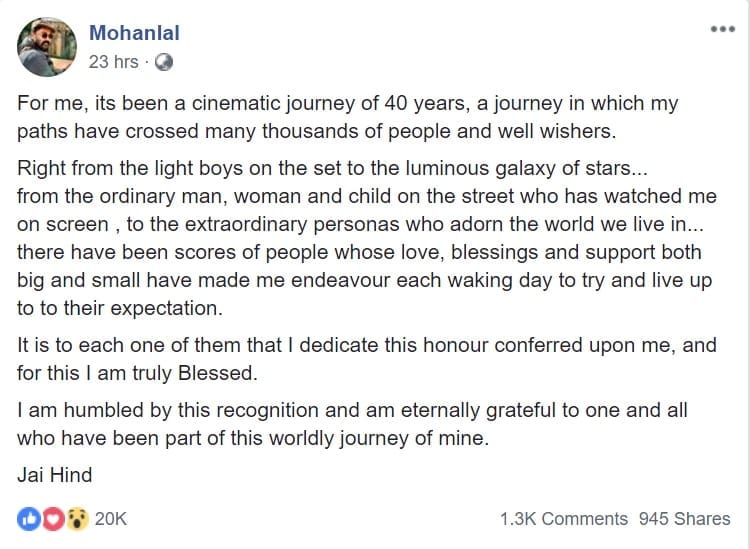View the 20K reactions count
Viewport: 750px width, 549px height.
pos(110,519)
